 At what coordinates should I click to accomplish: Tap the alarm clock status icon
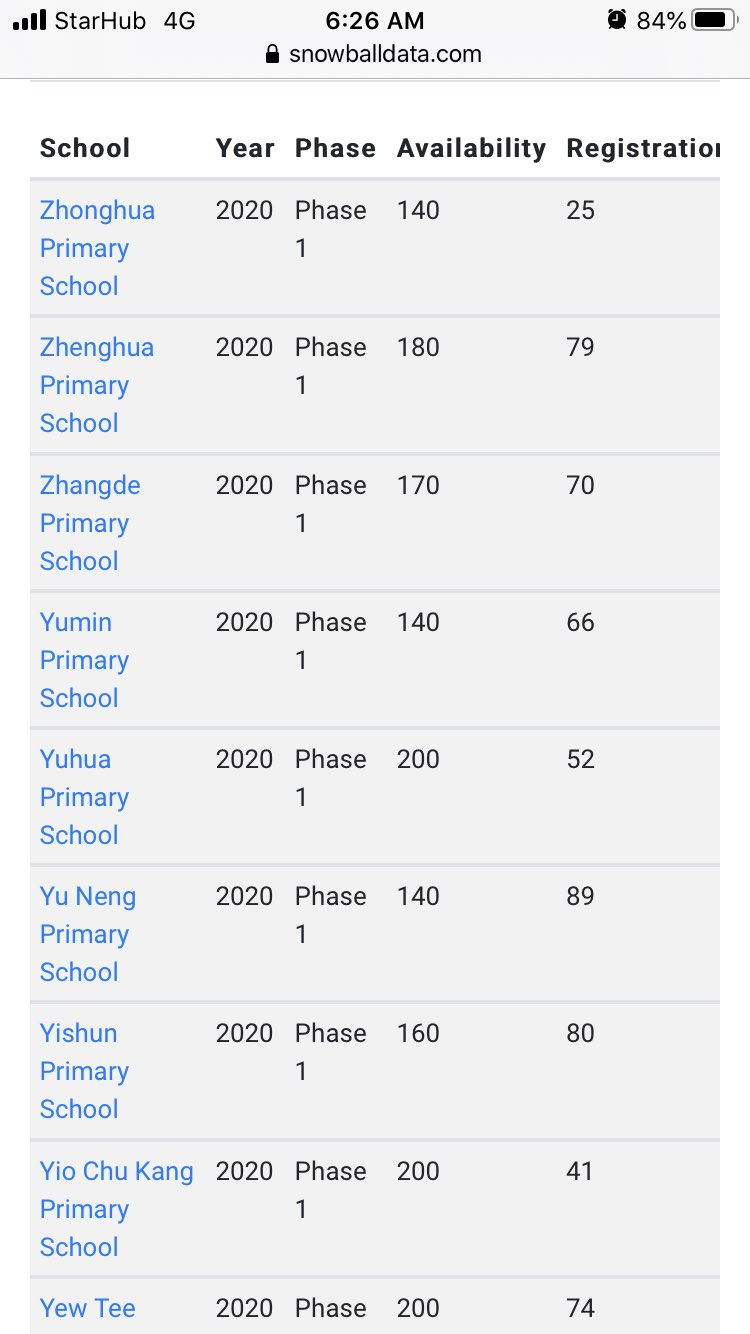[x=617, y=20]
